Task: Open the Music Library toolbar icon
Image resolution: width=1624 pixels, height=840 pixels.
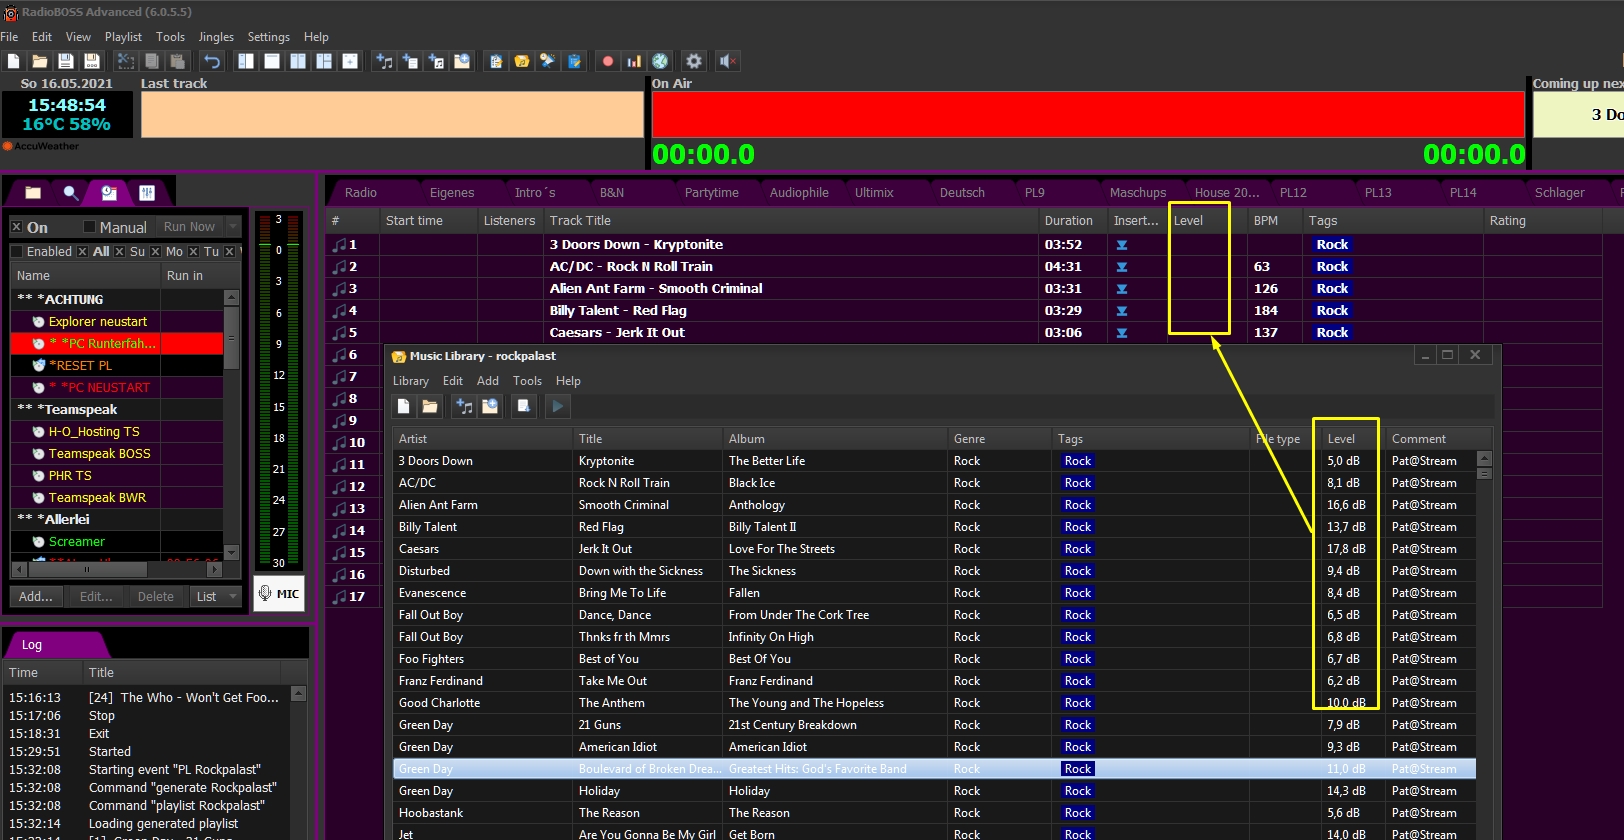Action: [522, 61]
